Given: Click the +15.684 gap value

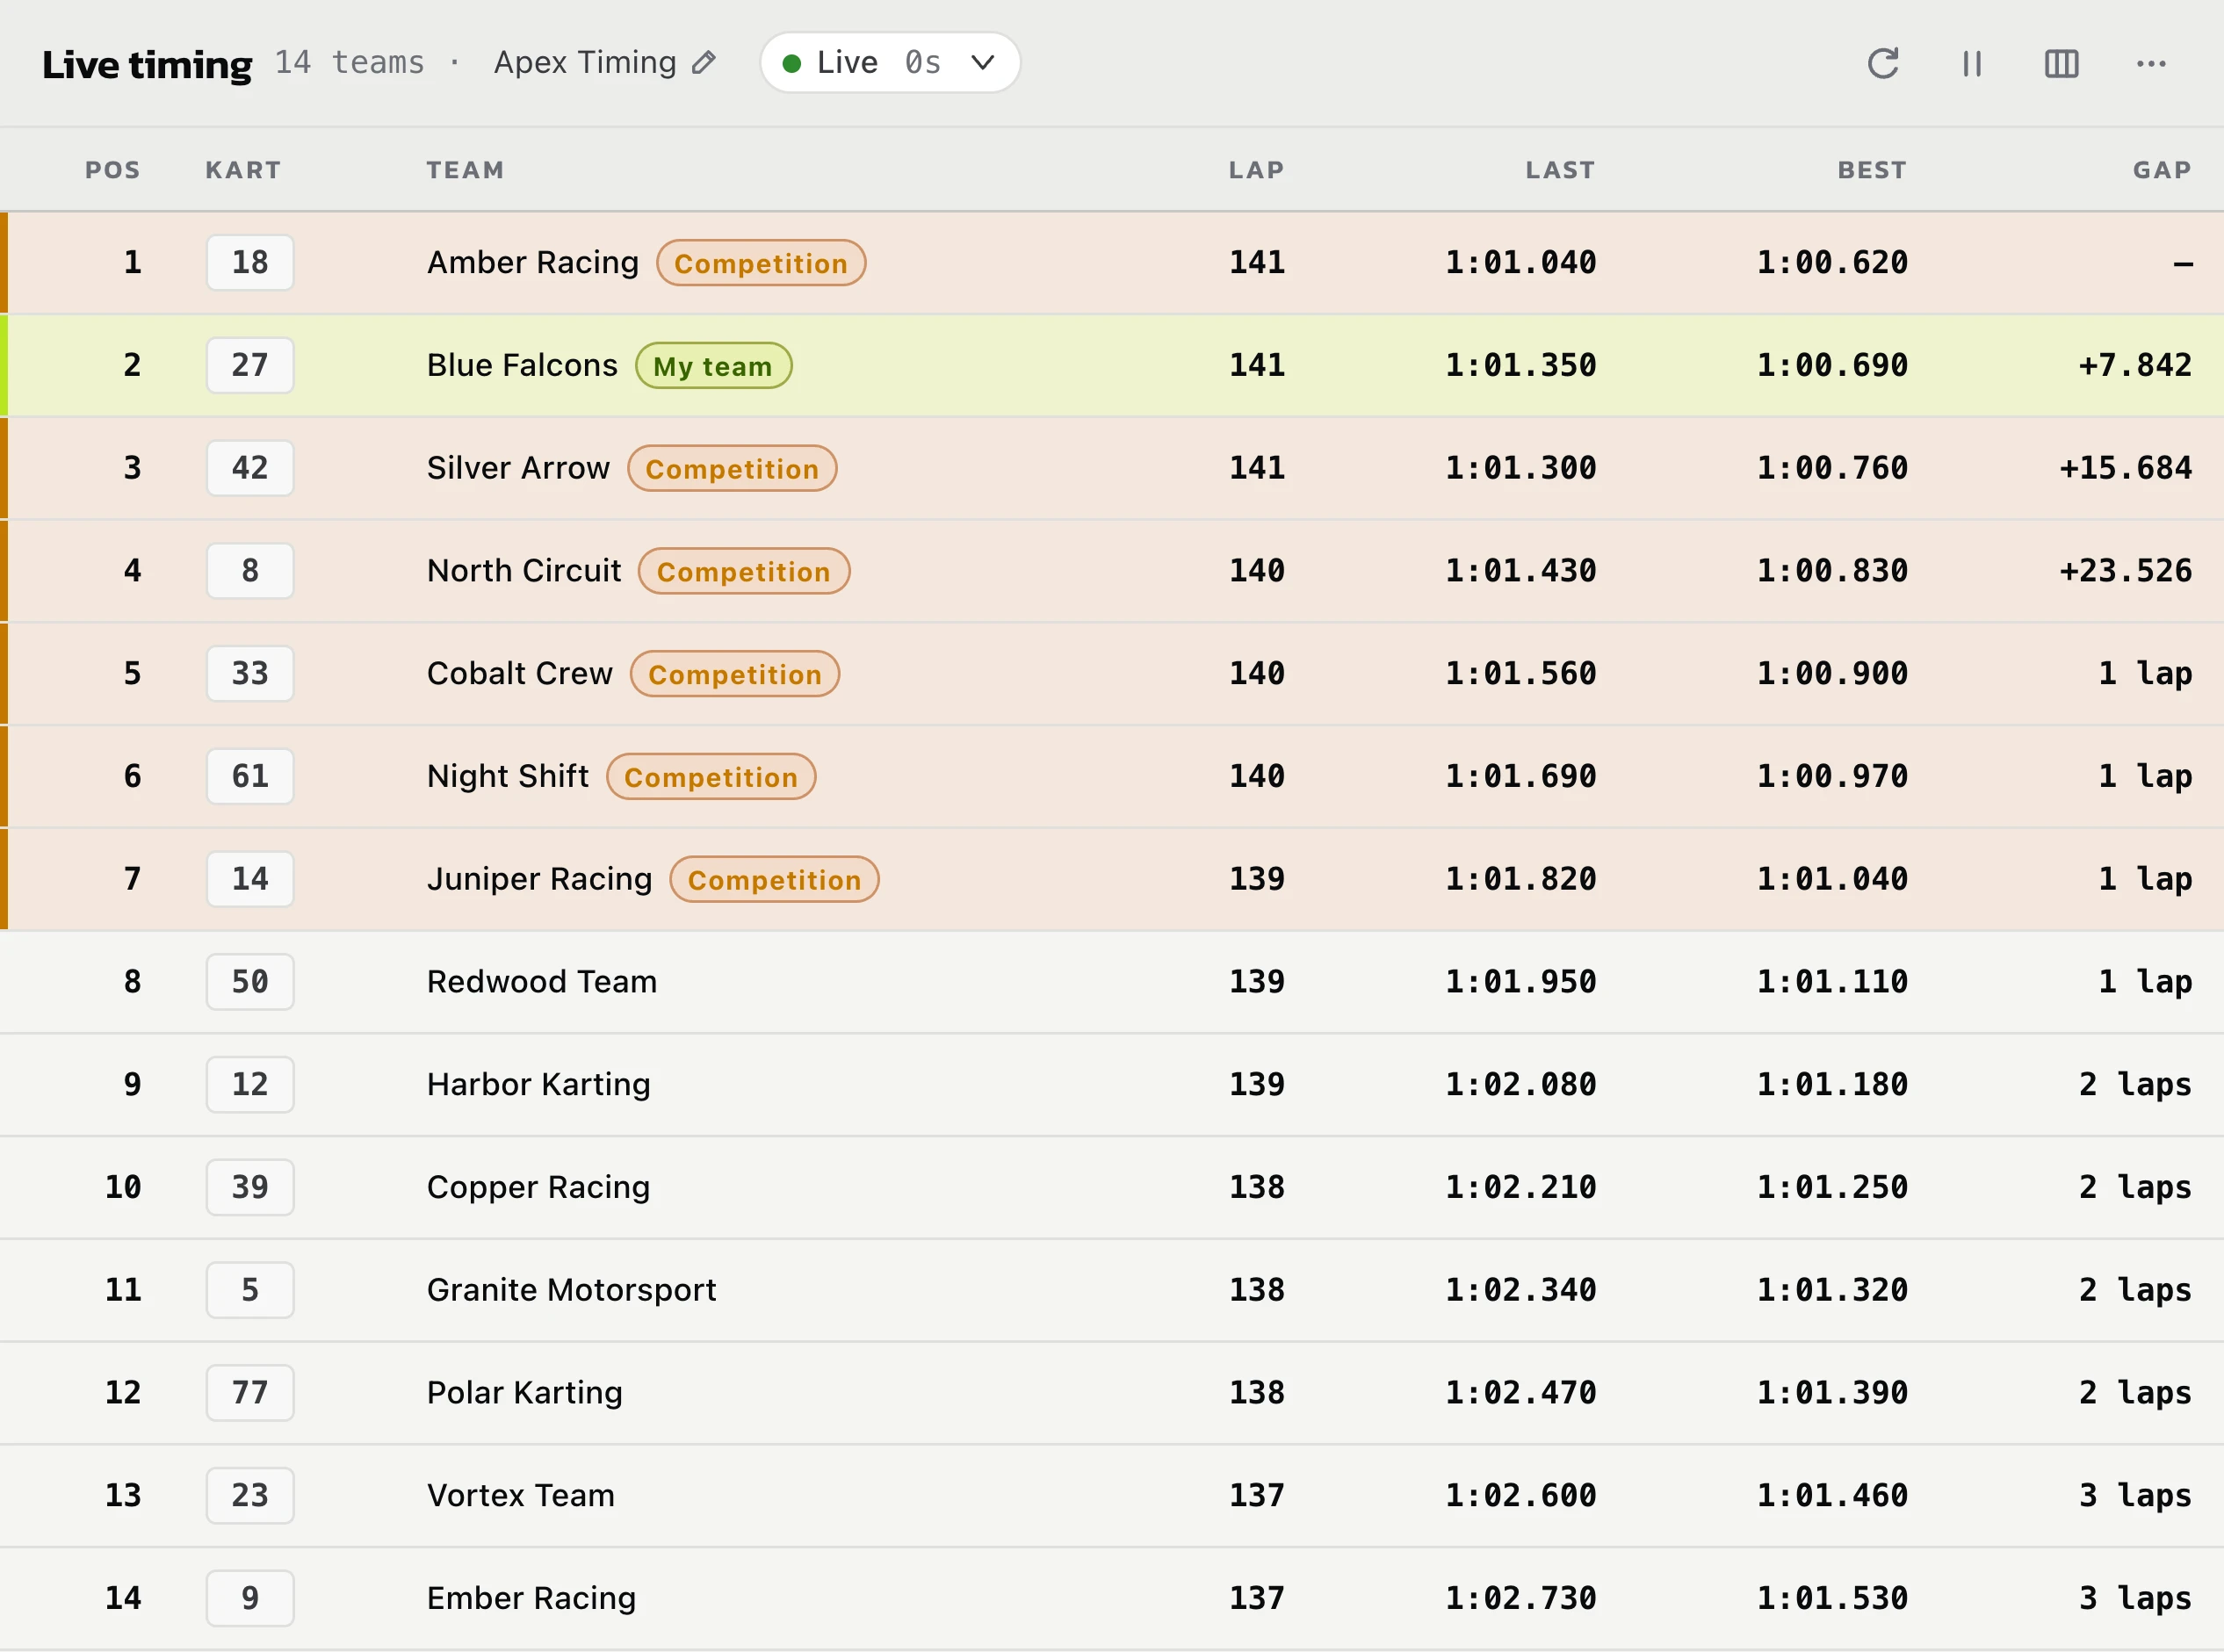Looking at the screenshot, I should point(2126,468).
